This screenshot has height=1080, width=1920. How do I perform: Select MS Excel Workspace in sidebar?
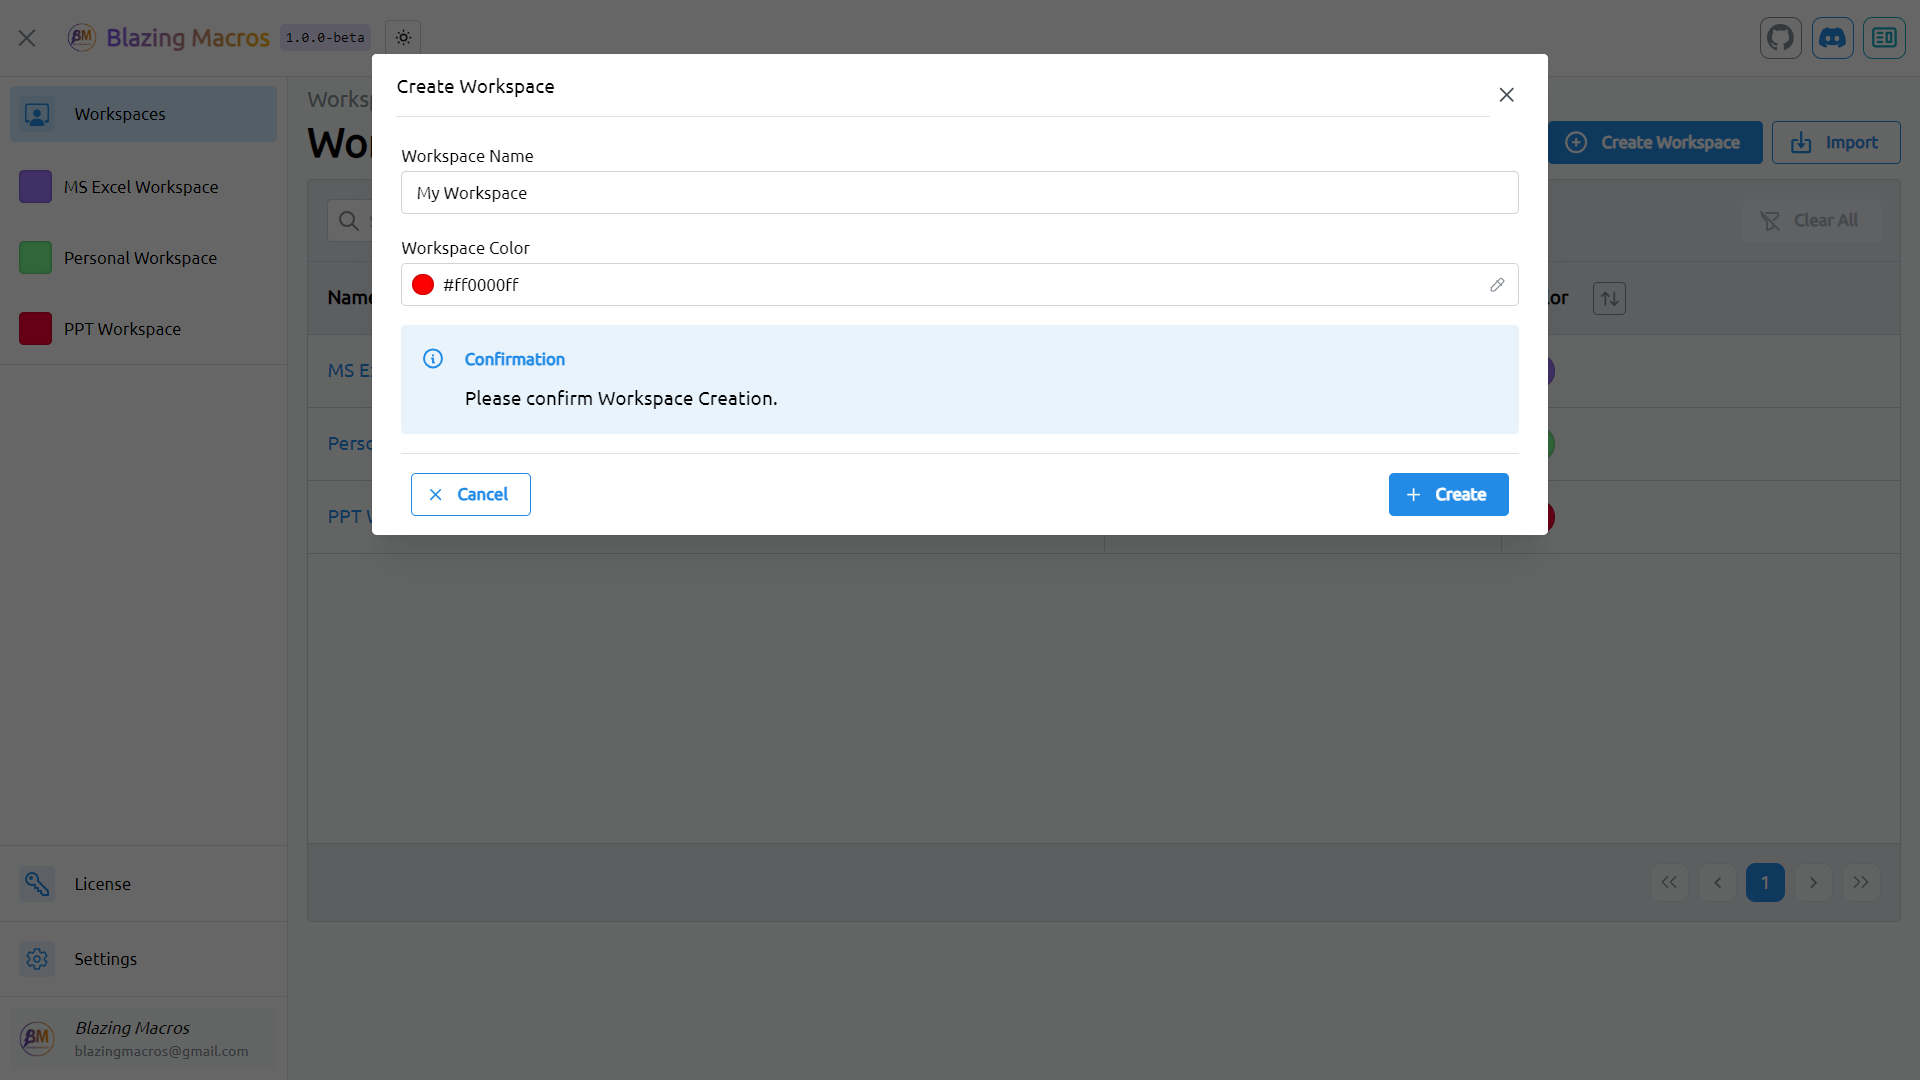tap(144, 187)
